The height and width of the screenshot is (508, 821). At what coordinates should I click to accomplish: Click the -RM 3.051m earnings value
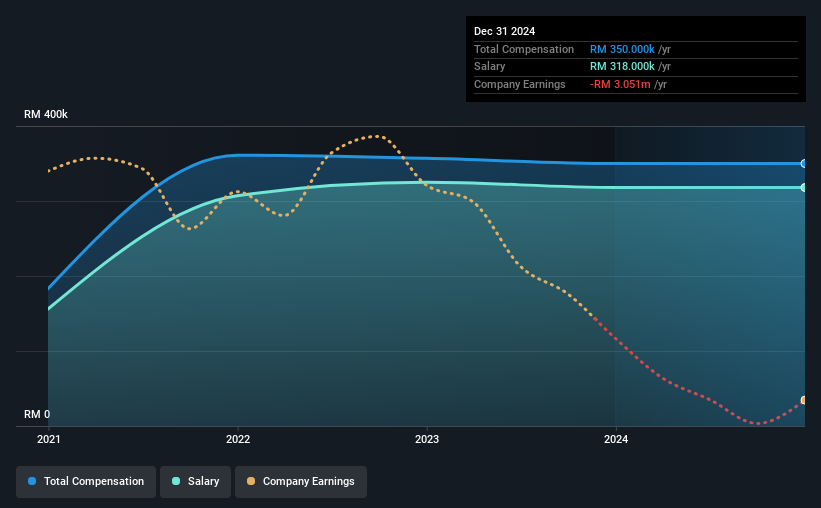click(x=620, y=84)
